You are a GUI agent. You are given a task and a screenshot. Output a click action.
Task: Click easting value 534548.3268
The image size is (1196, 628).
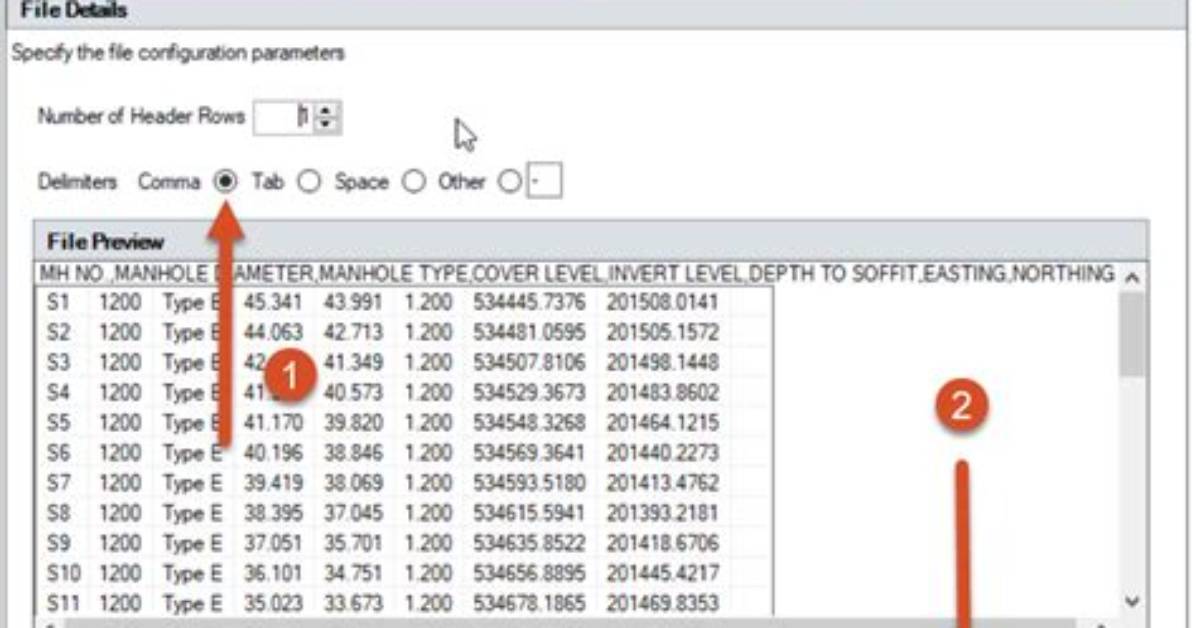click(x=529, y=423)
